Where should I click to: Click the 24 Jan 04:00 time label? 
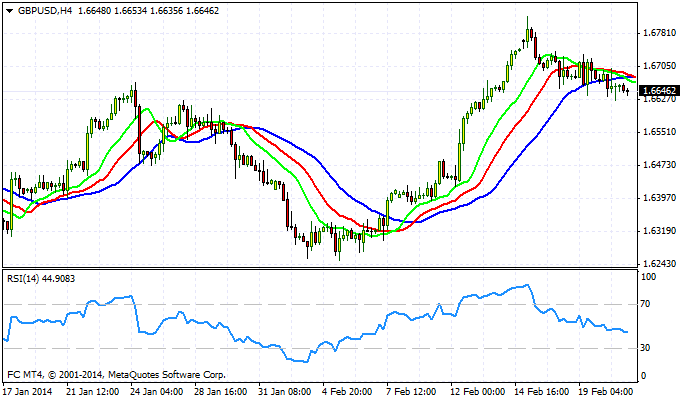(x=157, y=392)
